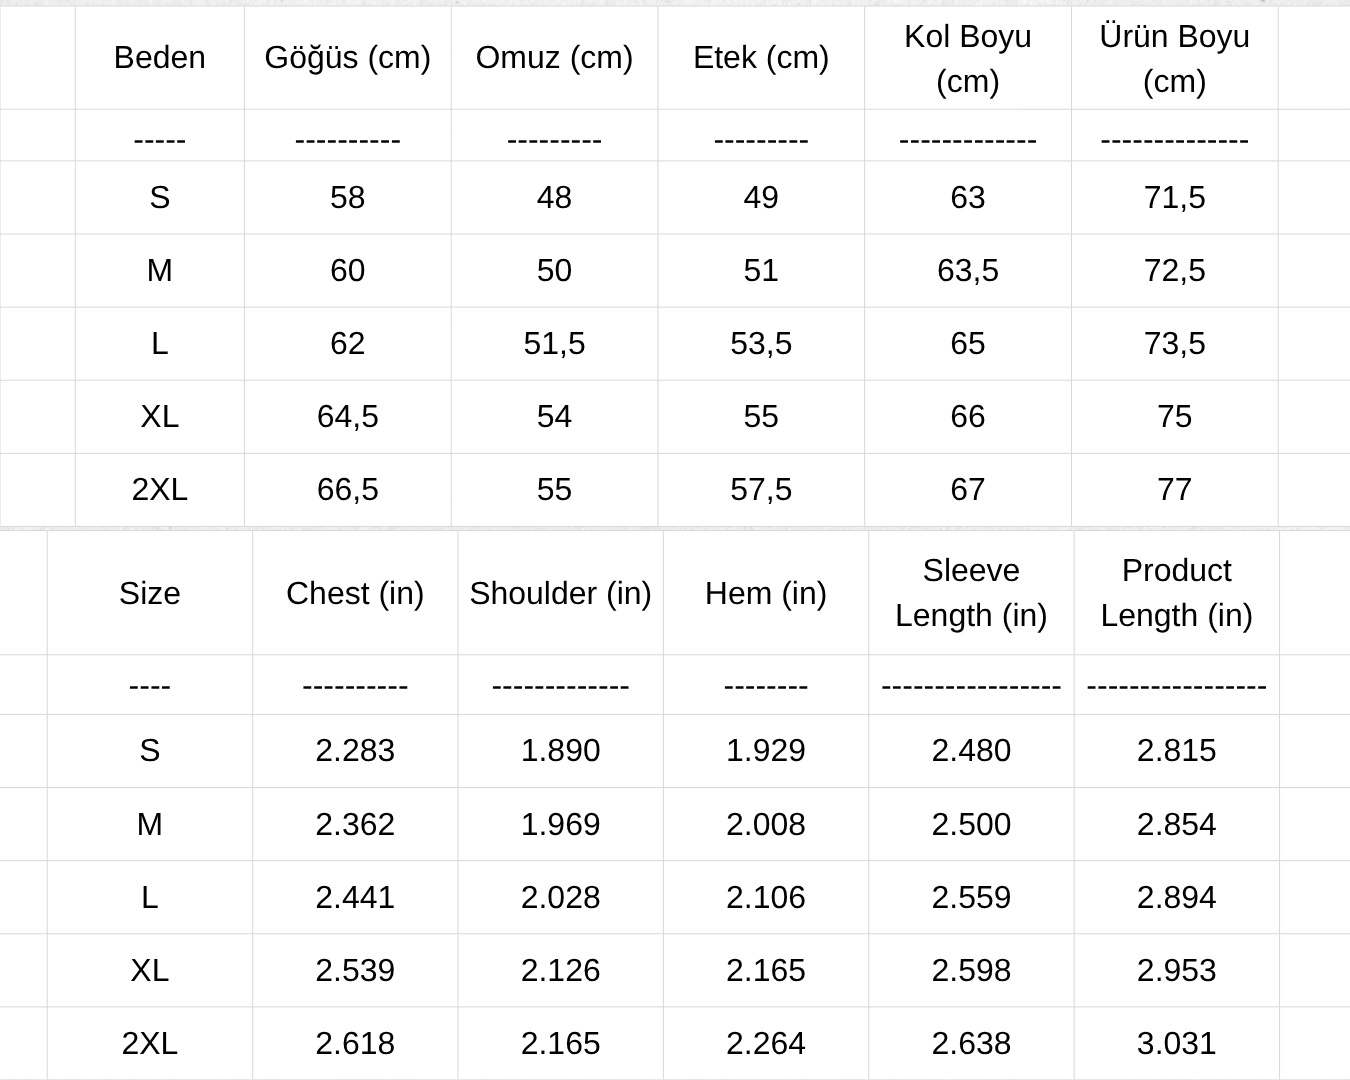Select the 63,5 sleeve length cell

(x=967, y=270)
